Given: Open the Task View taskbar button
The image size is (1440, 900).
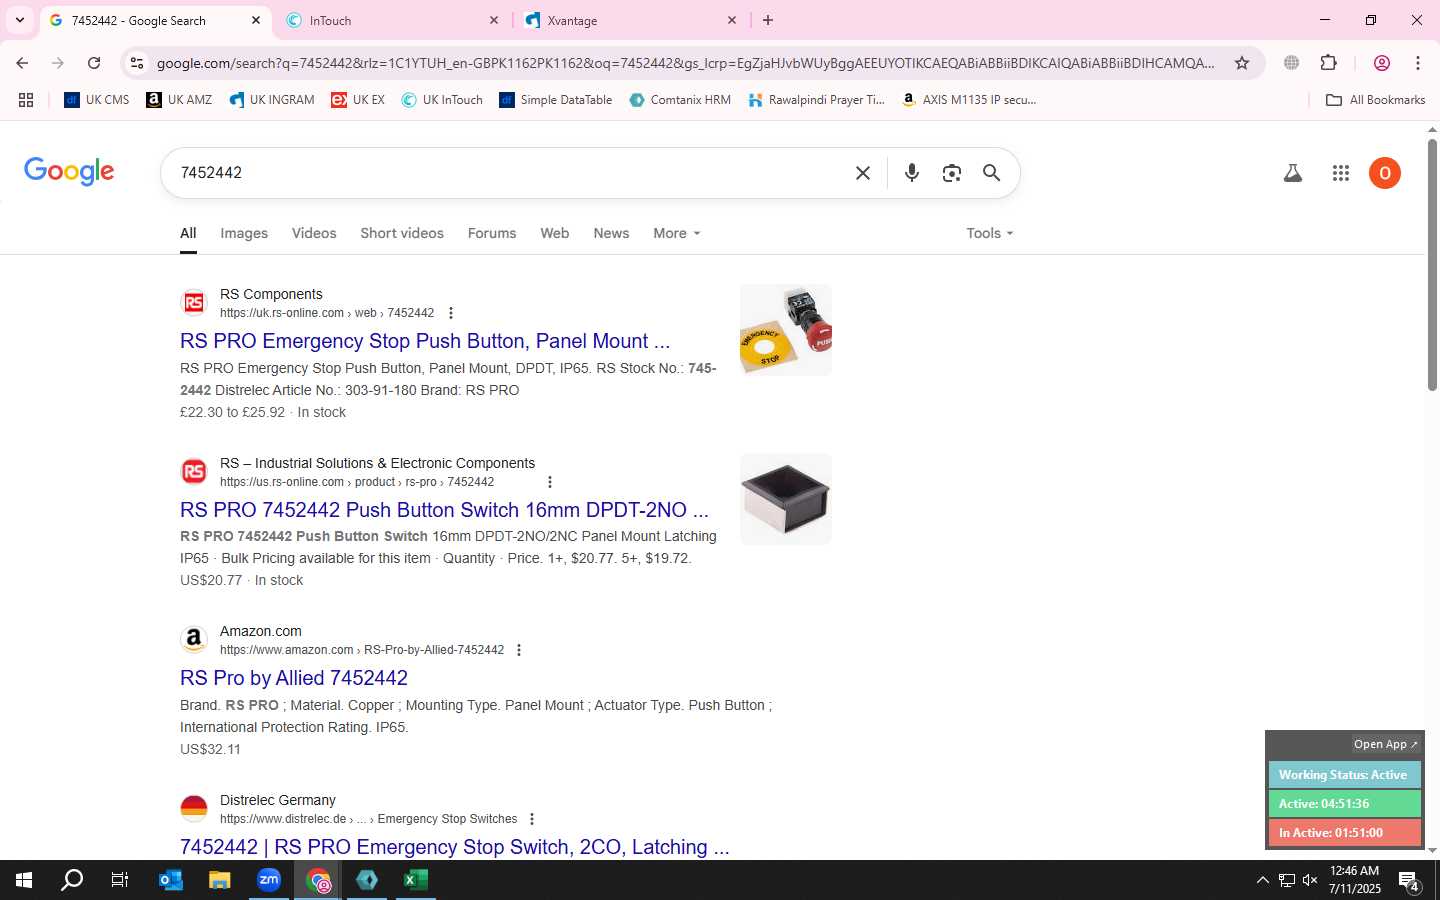Looking at the screenshot, I should (120, 880).
